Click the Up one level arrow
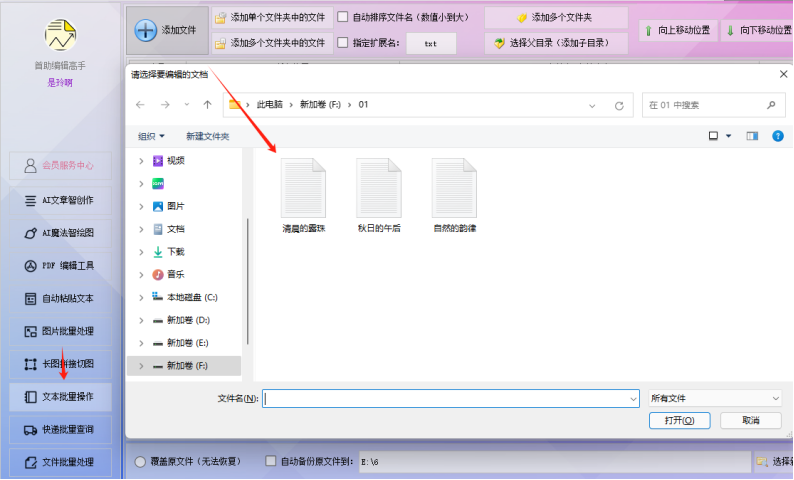Viewport: 794px width, 480px height. [207, 105]
